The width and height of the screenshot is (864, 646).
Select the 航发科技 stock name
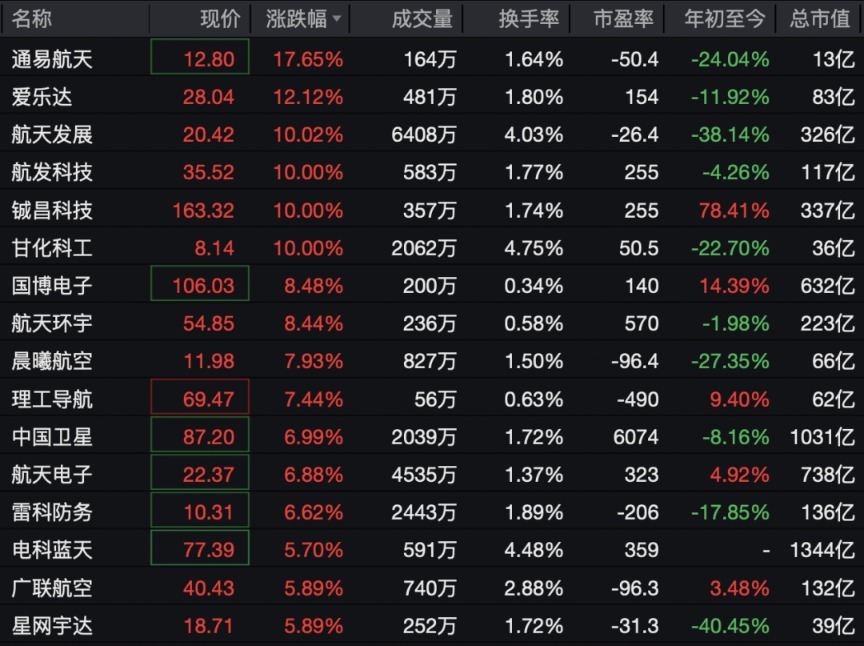click(x=52, y=173)
